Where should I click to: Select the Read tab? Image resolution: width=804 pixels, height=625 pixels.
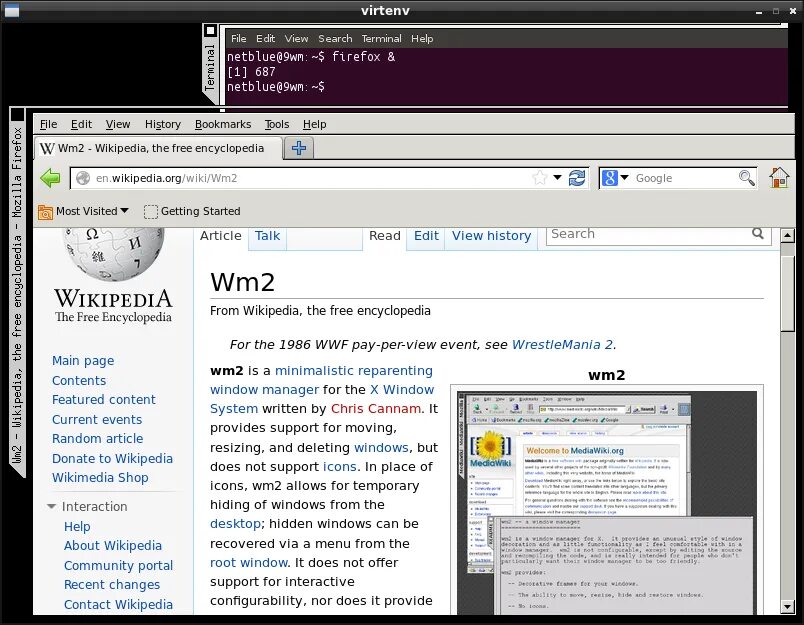tap(385, 236)
